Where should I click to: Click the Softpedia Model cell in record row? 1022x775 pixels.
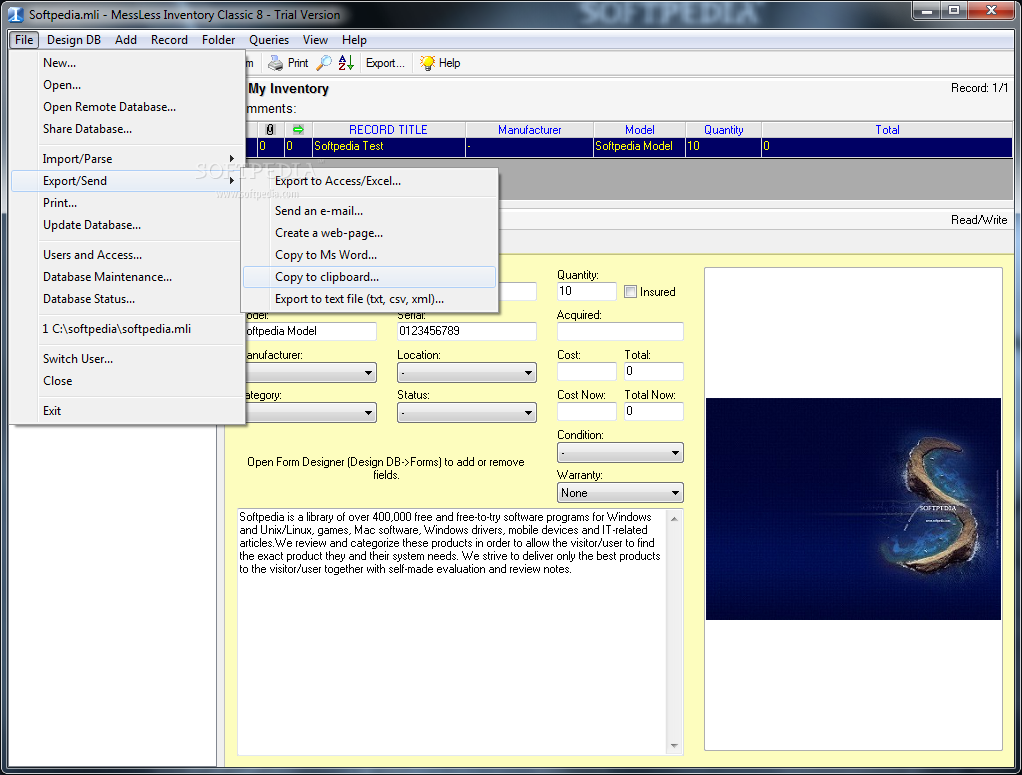click(639, 147)
